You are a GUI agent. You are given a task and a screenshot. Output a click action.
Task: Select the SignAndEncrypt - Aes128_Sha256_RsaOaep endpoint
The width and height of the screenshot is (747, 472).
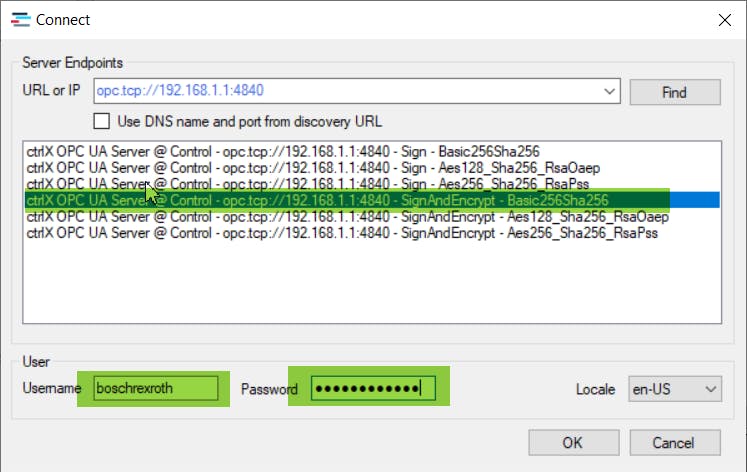coord(372,217)
